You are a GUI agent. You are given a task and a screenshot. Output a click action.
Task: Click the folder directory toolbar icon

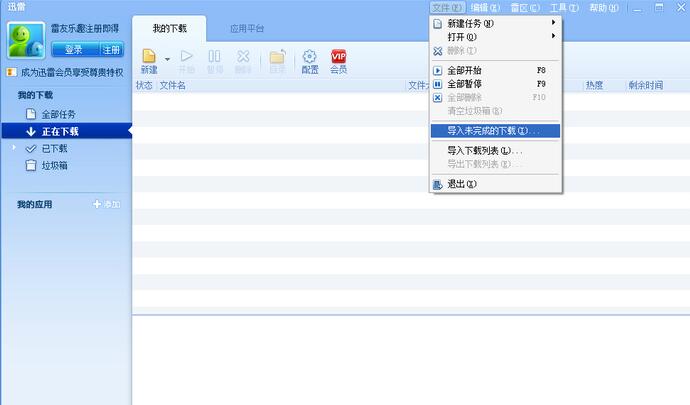tap(277, 61)
